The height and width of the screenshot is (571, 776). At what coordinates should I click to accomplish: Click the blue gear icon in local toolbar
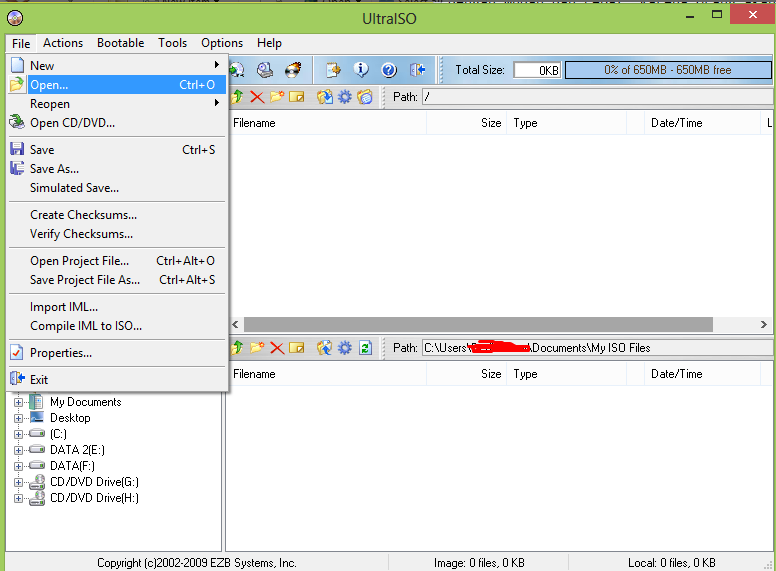(344, 348)
